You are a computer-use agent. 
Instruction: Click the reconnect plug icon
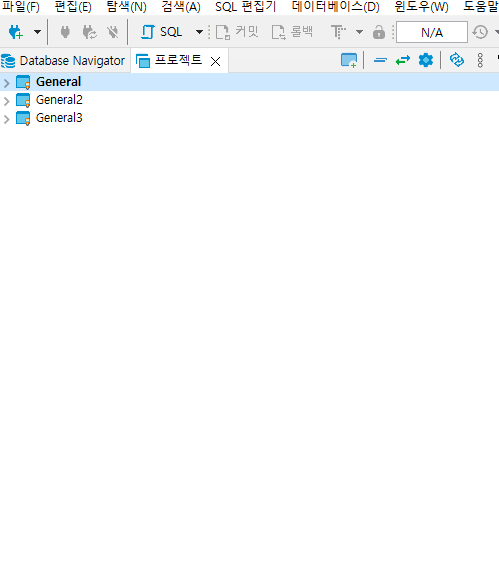[89, 32]
